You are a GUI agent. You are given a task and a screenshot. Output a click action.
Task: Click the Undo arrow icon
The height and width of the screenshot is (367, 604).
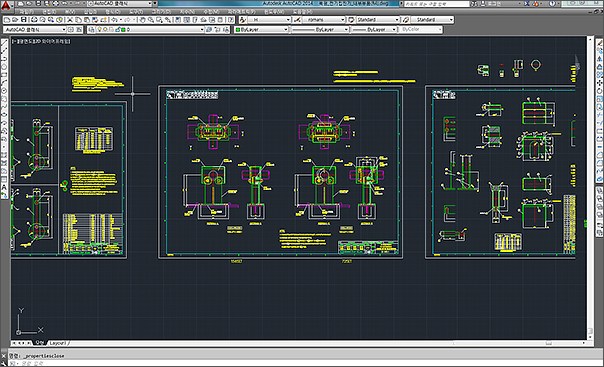[x=114, y=20]
